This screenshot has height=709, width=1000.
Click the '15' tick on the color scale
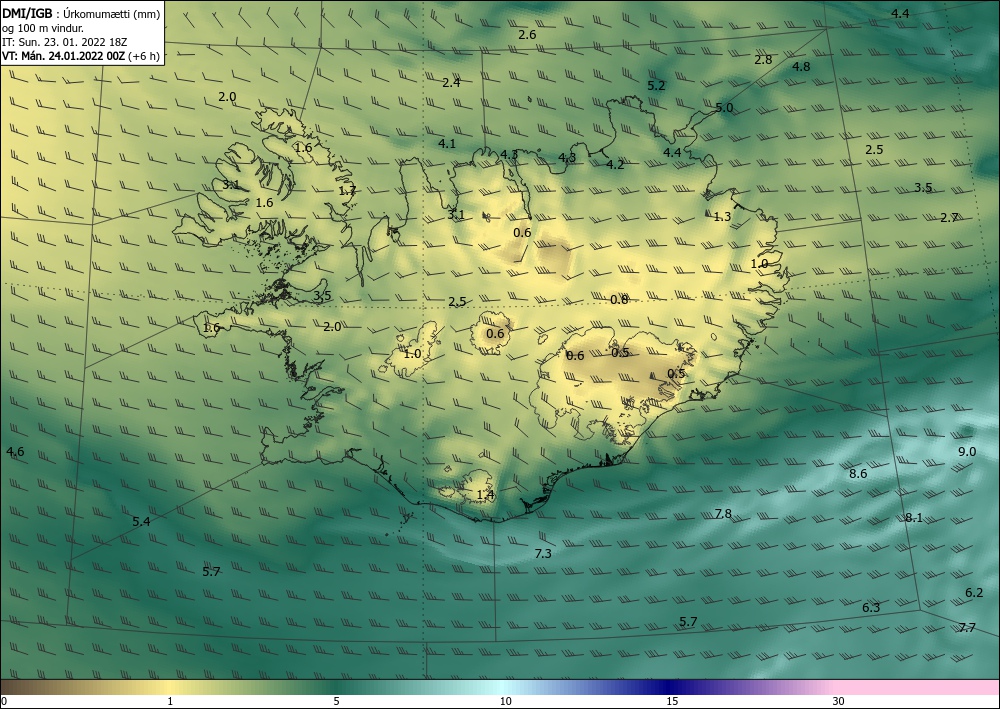click(x=672, y=702)
